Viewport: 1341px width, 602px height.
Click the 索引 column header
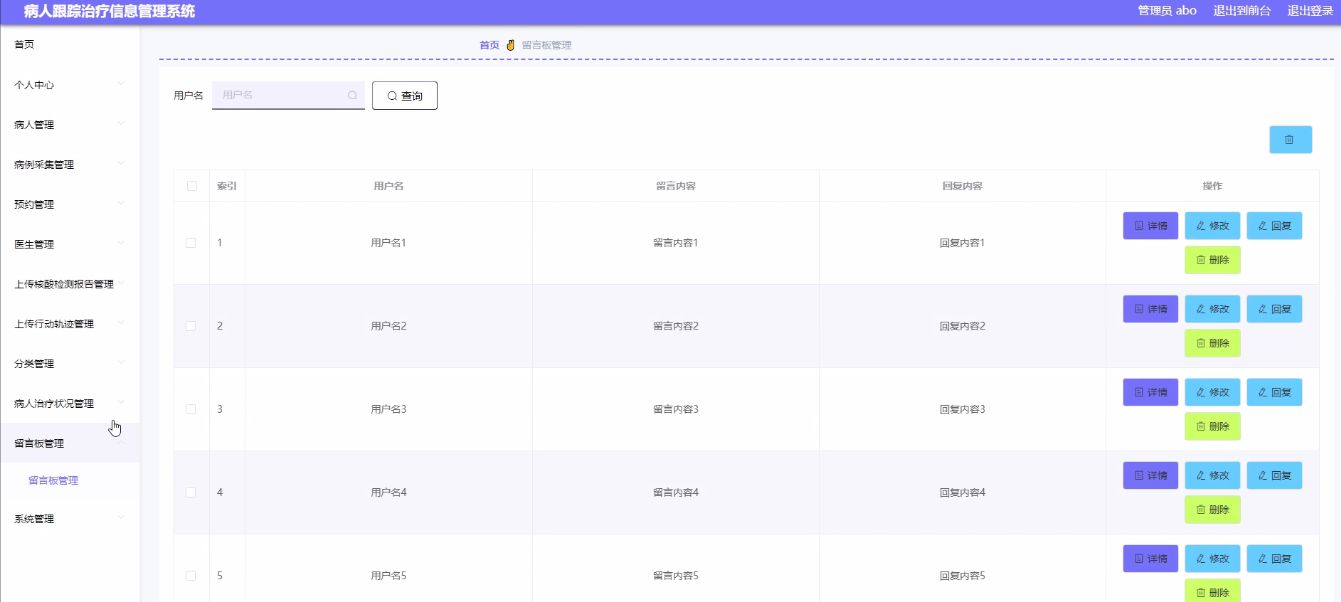coord(227,186)
